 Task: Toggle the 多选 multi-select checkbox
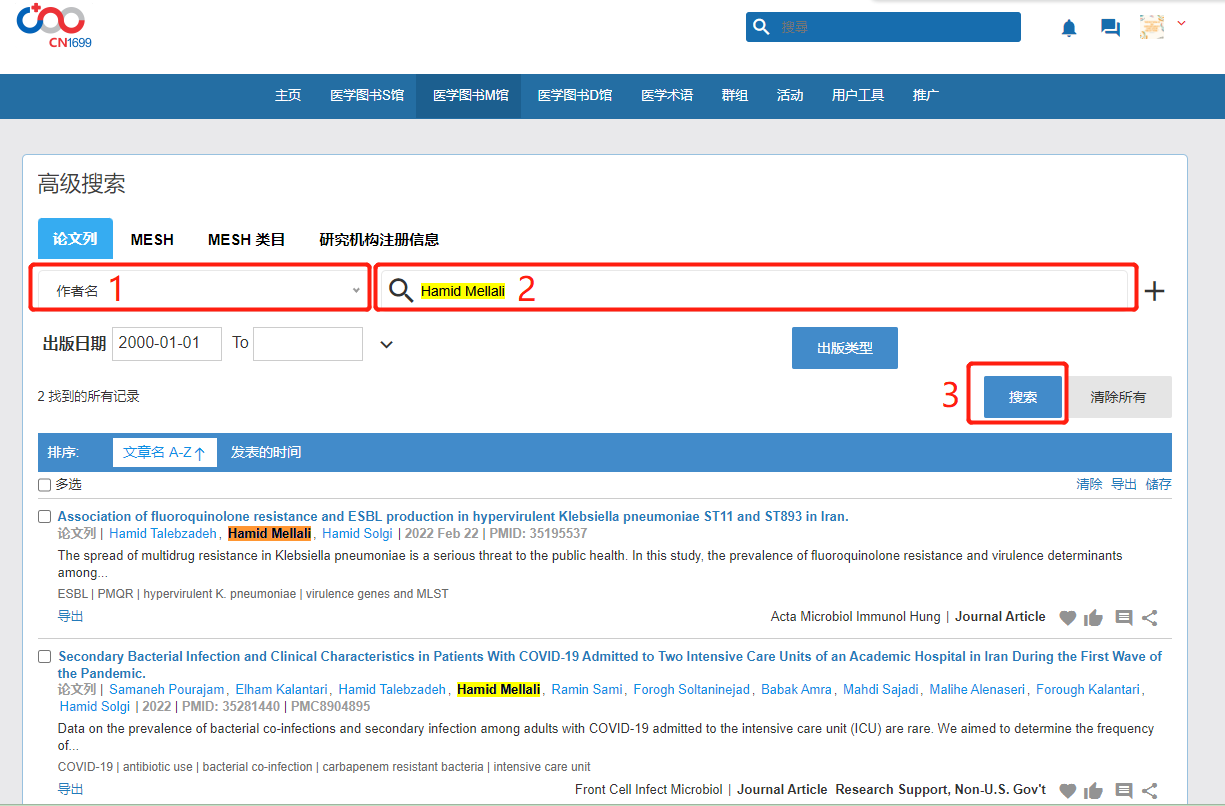click(45, 485)
